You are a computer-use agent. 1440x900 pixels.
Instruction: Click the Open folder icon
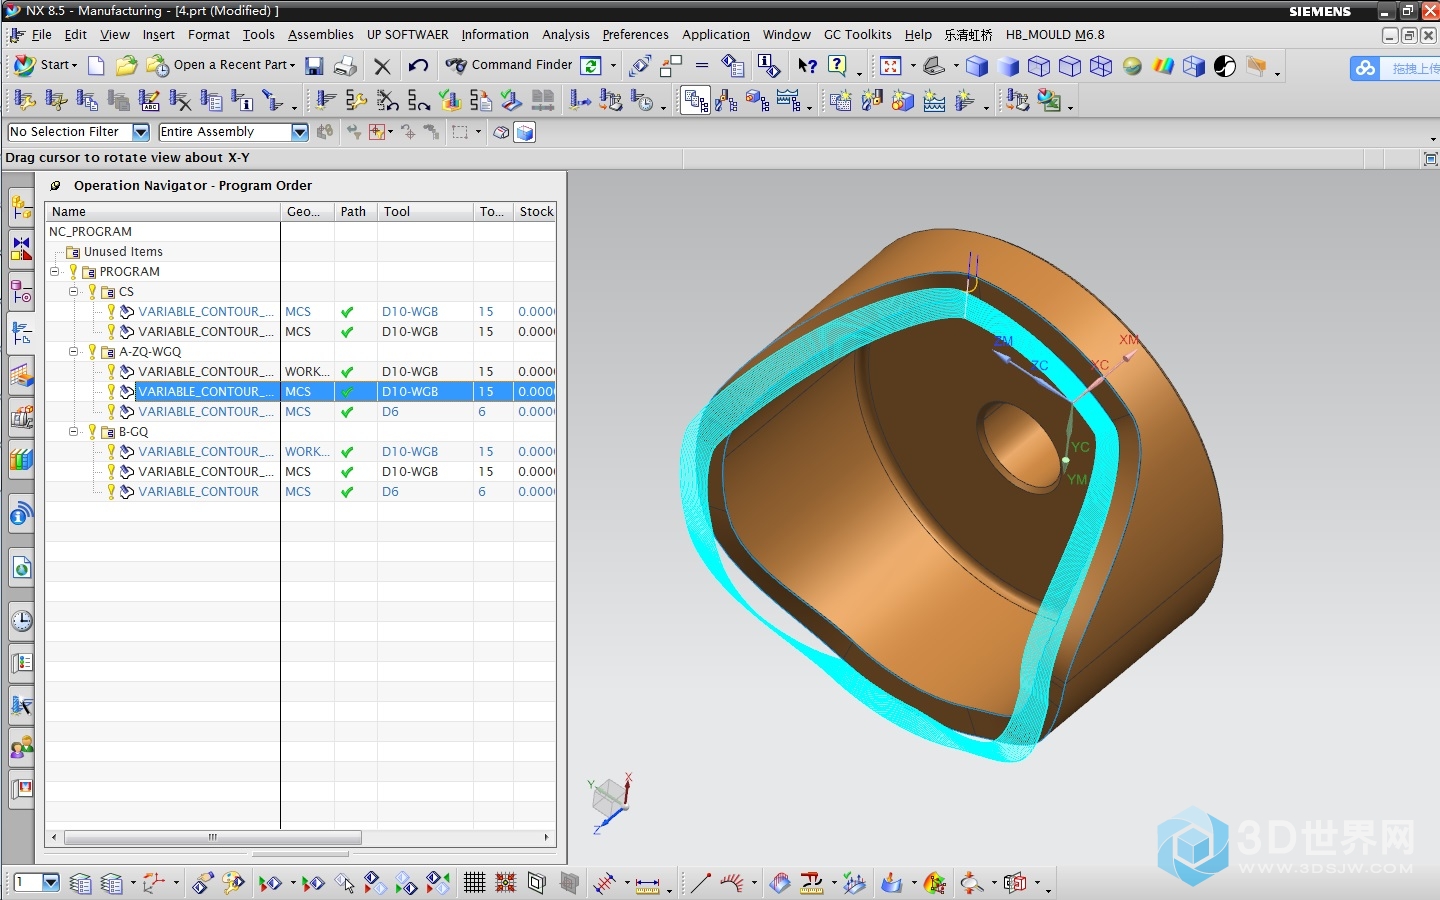point(126,66)
